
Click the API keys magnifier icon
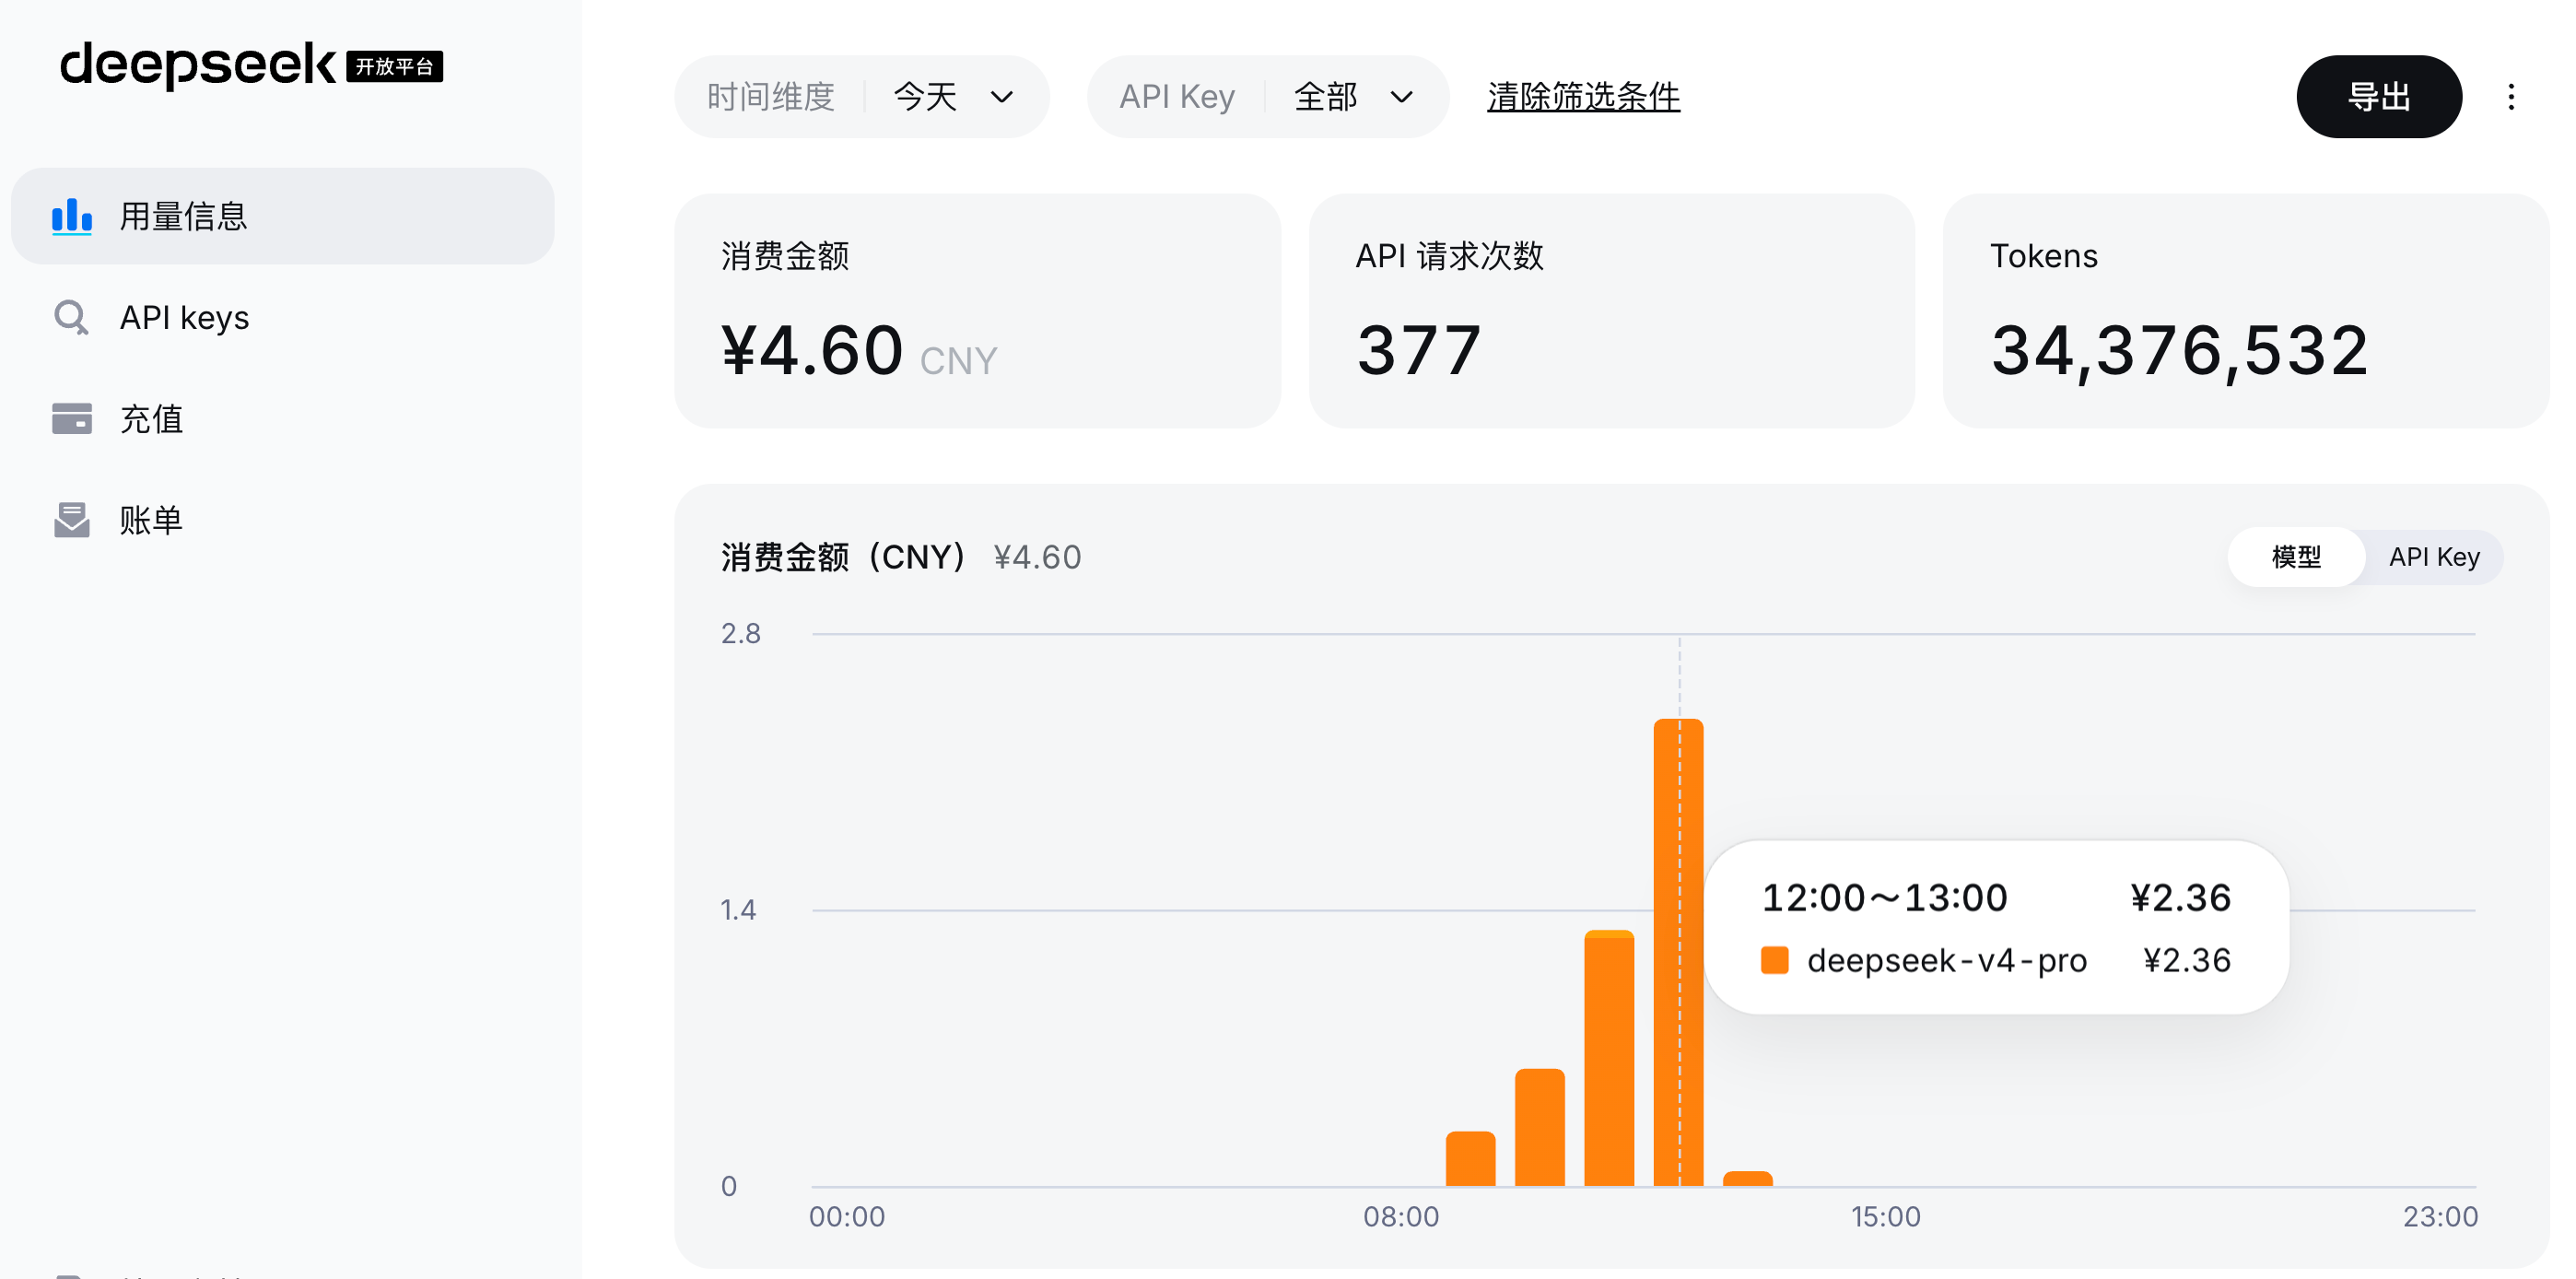coord(71,318)
